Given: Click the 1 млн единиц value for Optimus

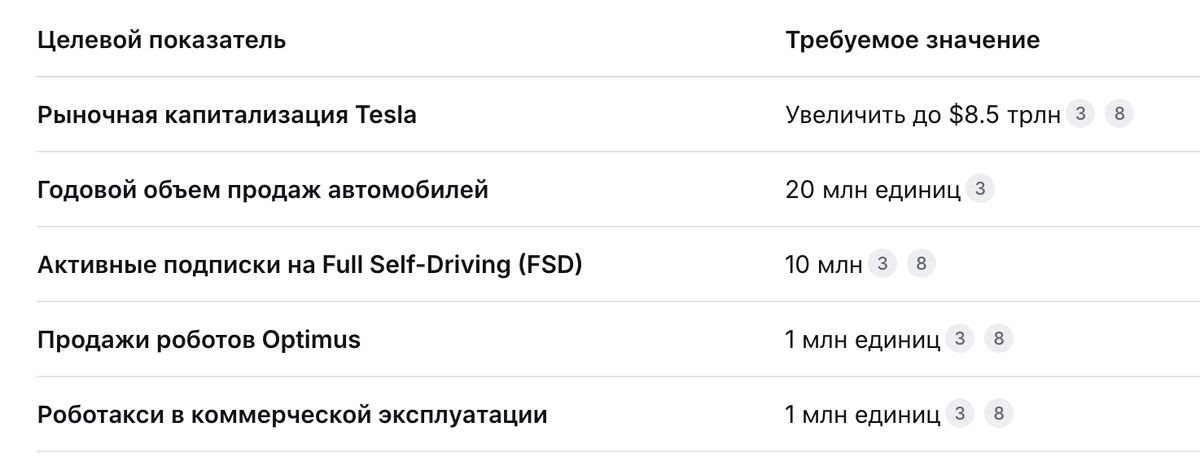Looking at the screenshot, I should point(863,340).
